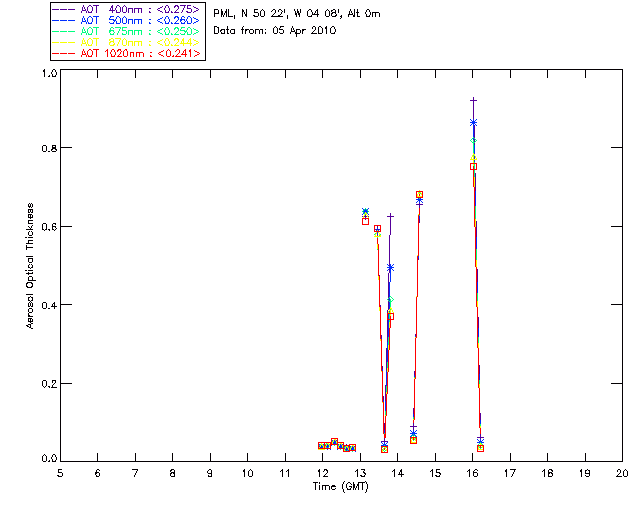Click the x-axis tick label 10
The height and width of the screenshot is (512, 640).
(x=247, y=473)
